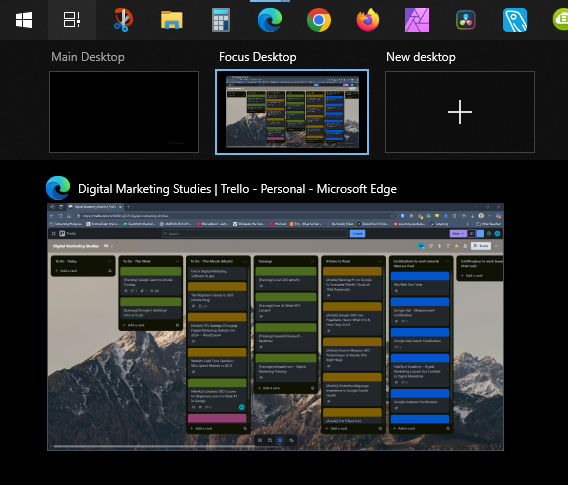Launch Google Chrome from the taskbar
Image resolution: width=568 pixels, height=485 pixels.
coord(319,20)
